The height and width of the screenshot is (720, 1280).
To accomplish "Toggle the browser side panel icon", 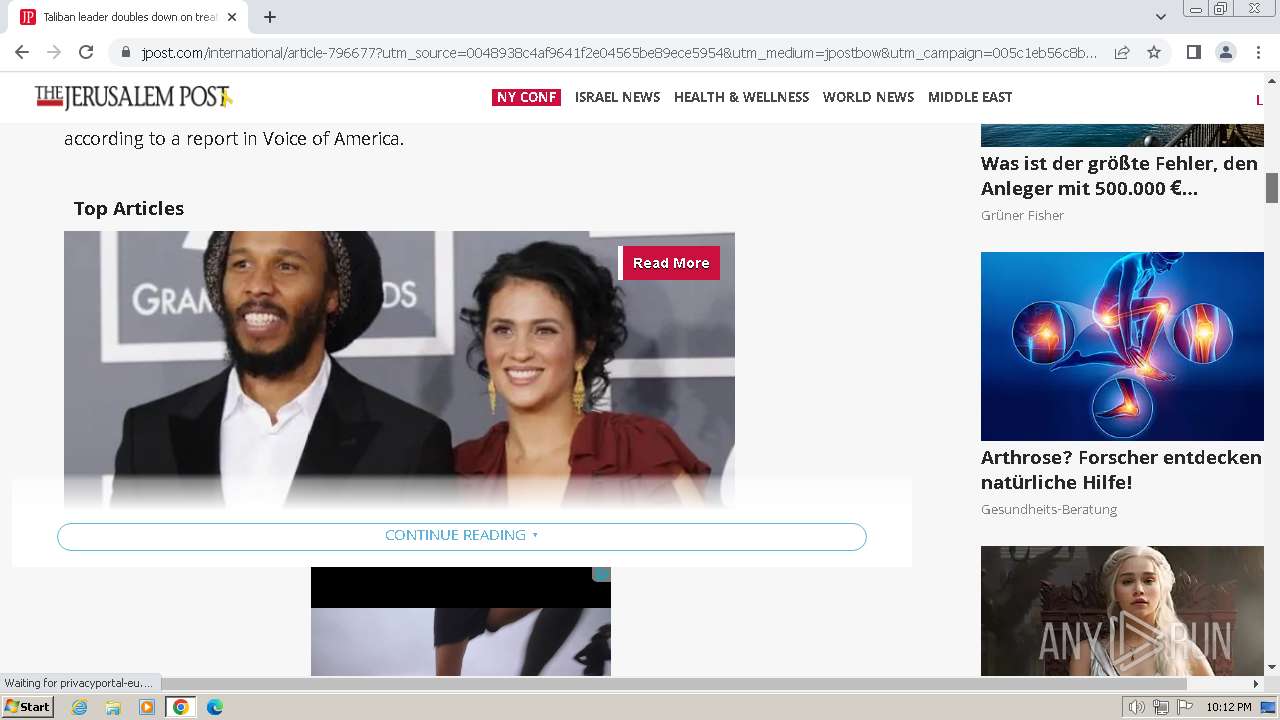I will coord(1193,52).
